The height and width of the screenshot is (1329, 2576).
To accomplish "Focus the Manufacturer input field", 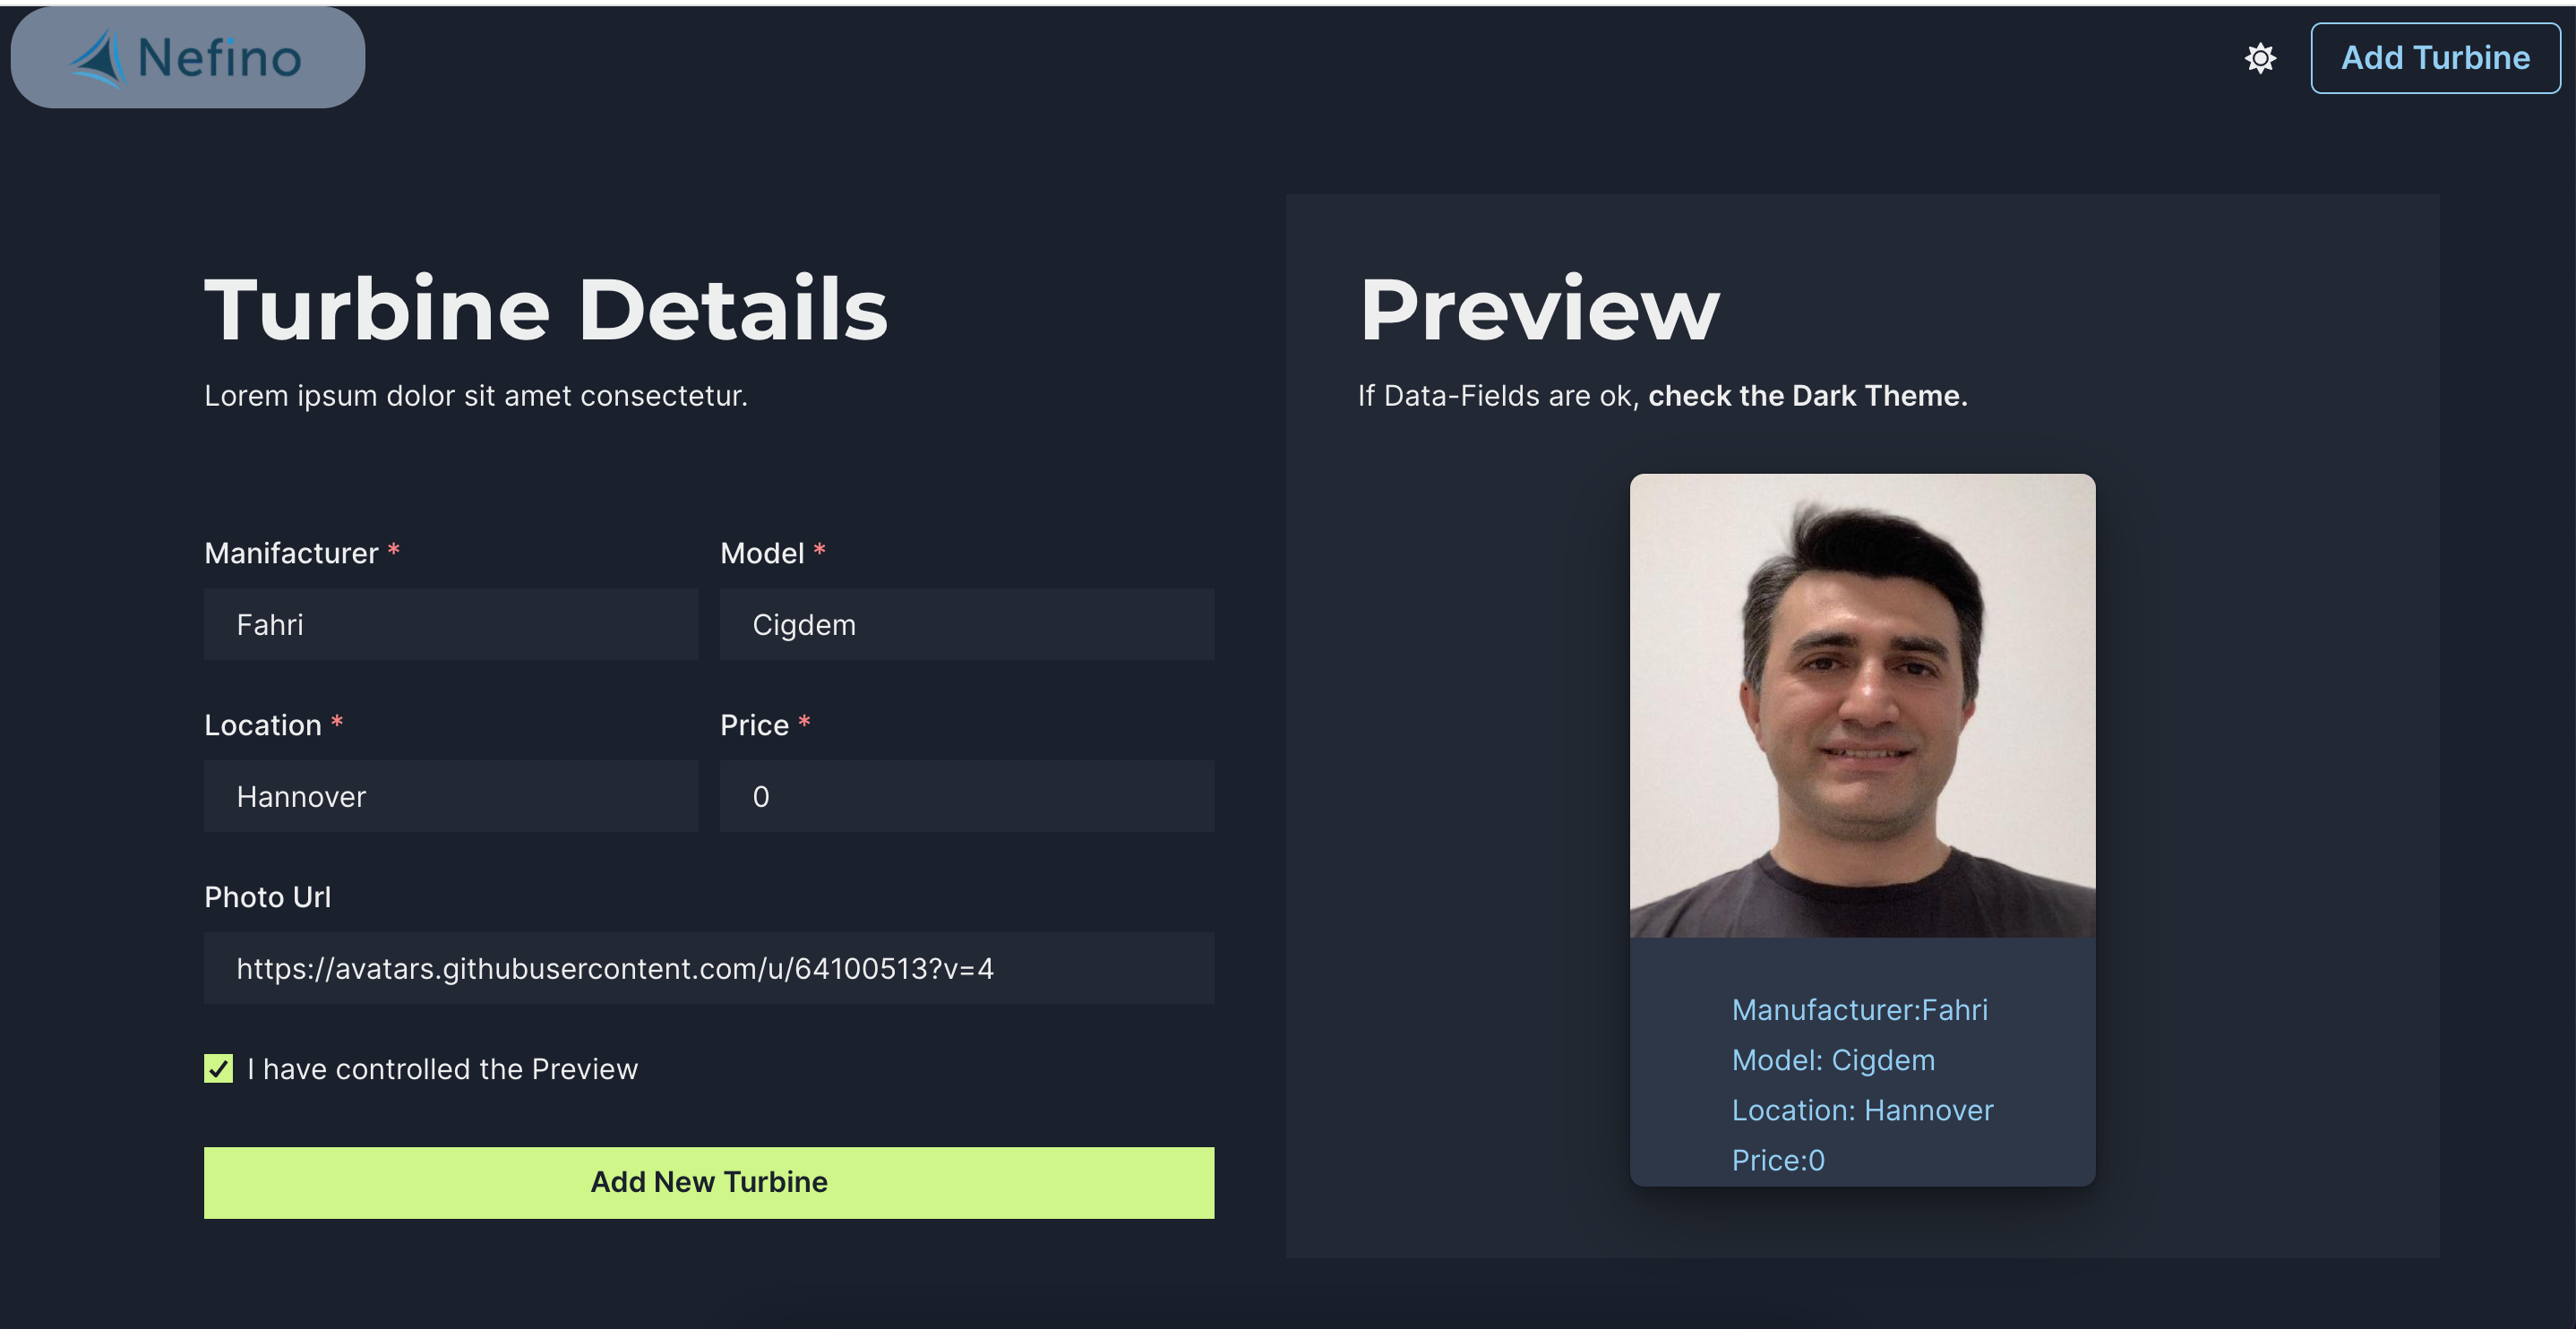I will [450, 624].
